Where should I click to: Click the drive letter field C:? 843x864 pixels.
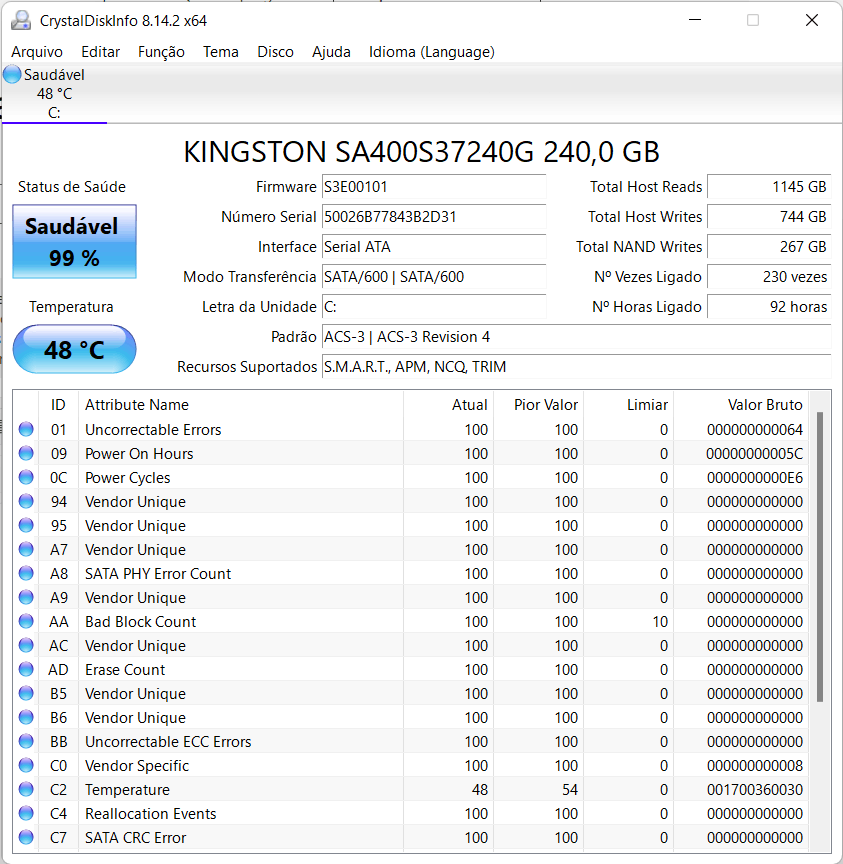point(434,306)
